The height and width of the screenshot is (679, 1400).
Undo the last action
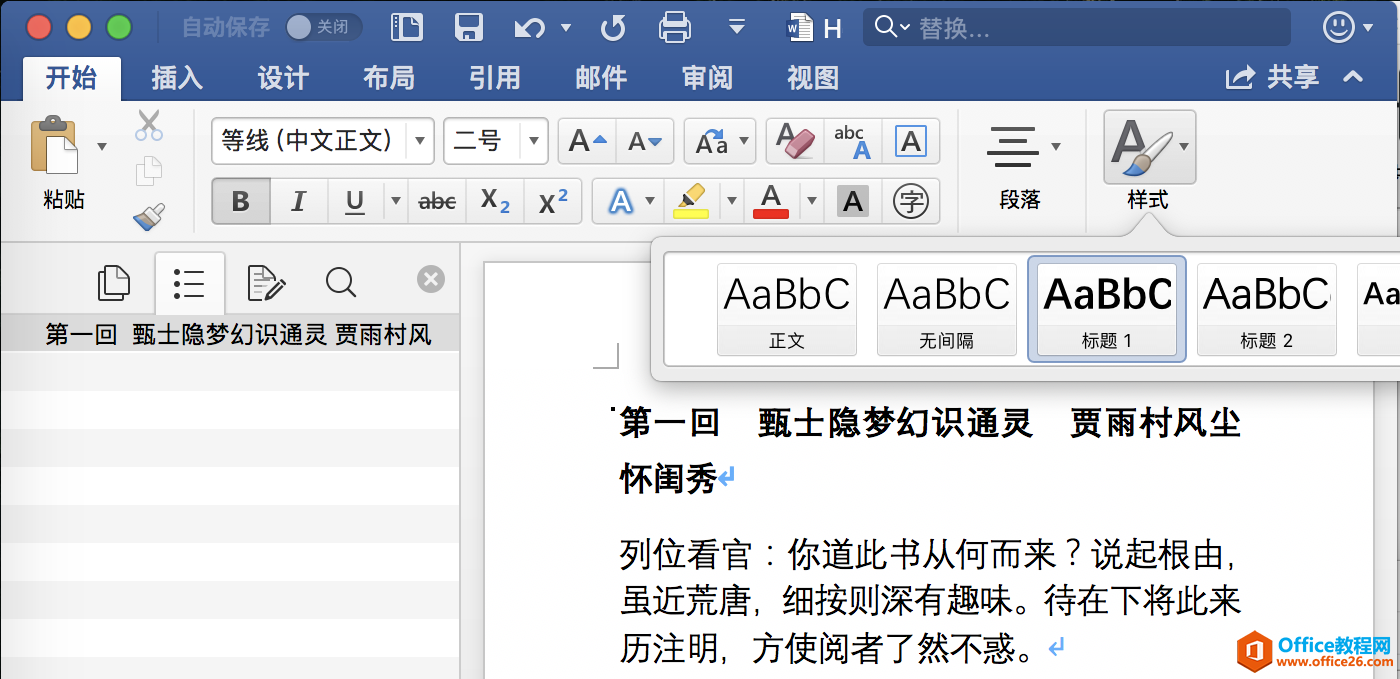(x=530, y=28)
